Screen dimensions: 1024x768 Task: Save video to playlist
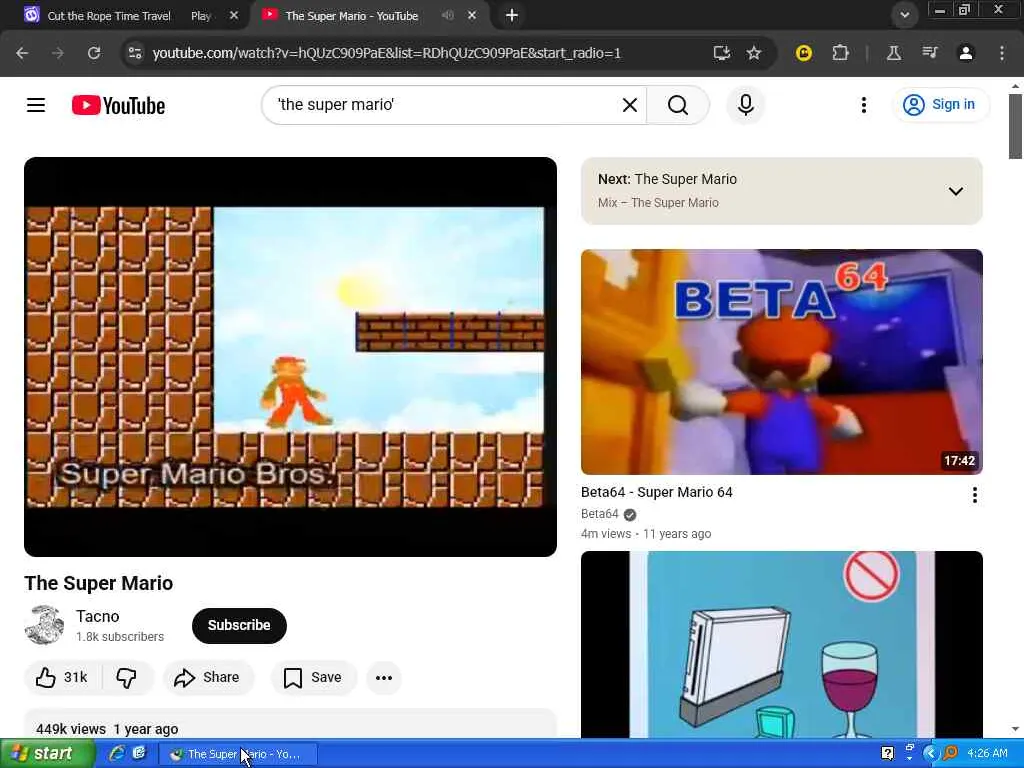click(313, 677)
